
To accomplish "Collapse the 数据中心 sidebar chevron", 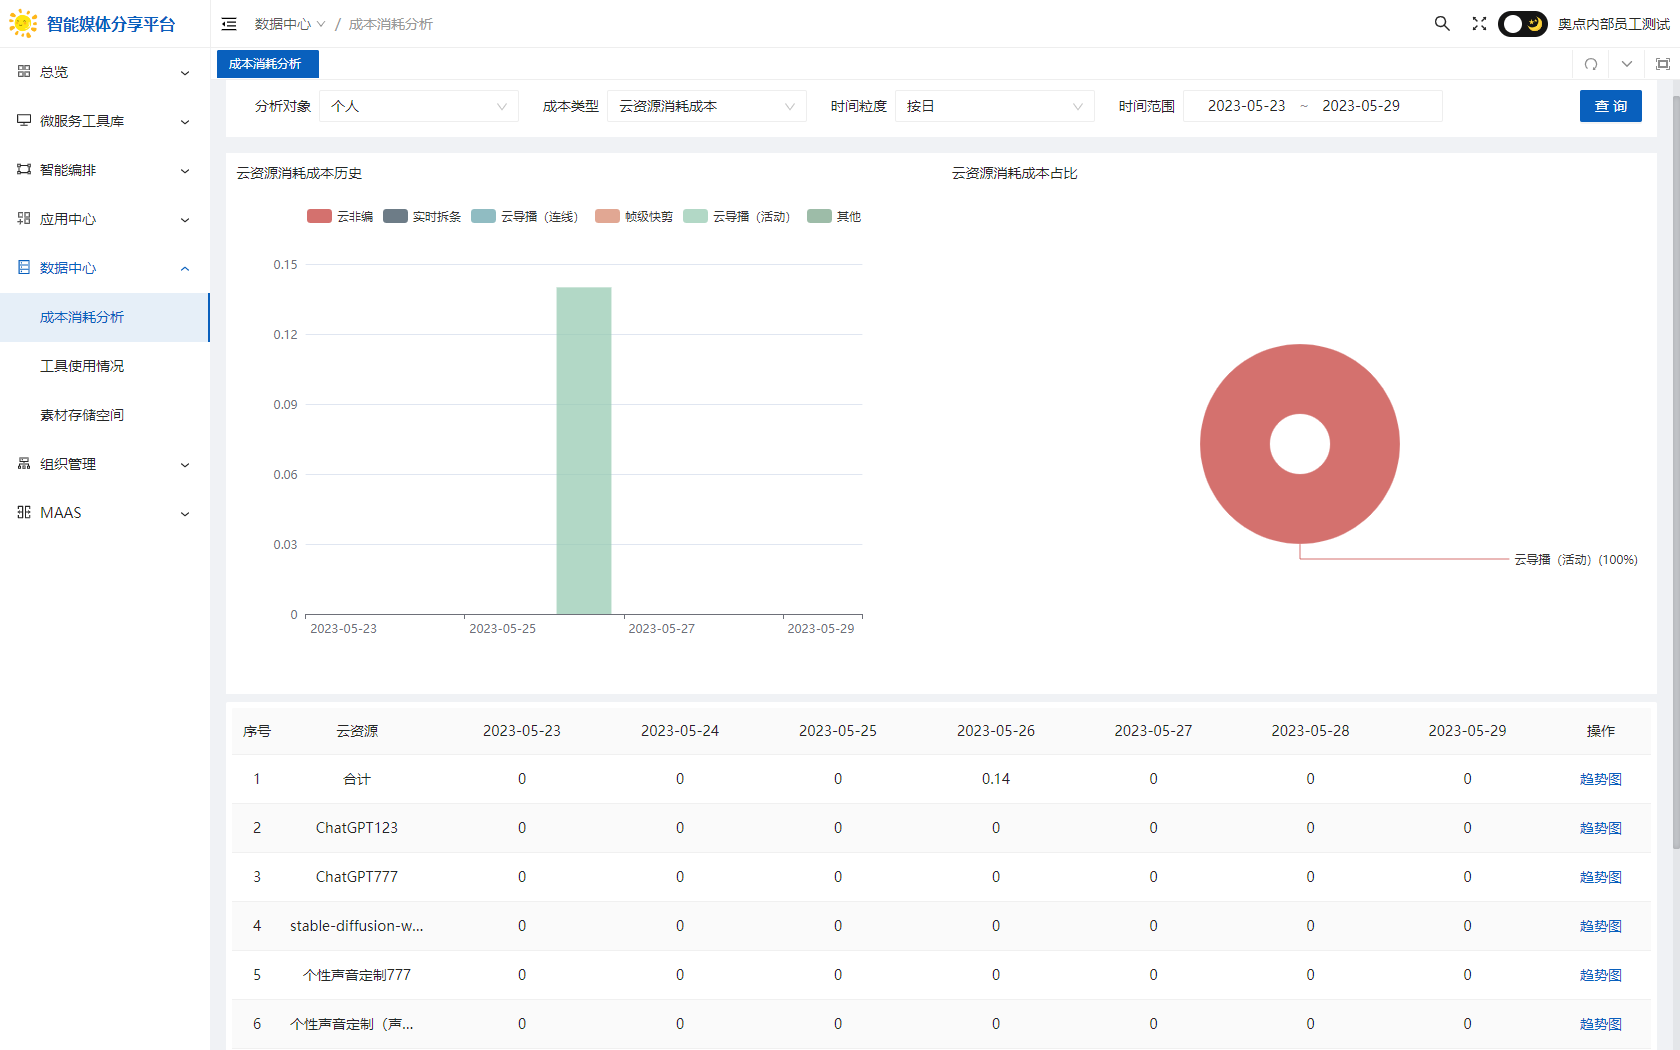I will pyautogui.click(x=185, y=268).
